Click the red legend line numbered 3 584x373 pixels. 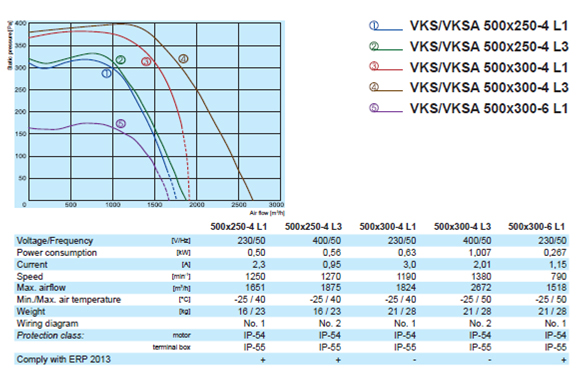(386, 67)
